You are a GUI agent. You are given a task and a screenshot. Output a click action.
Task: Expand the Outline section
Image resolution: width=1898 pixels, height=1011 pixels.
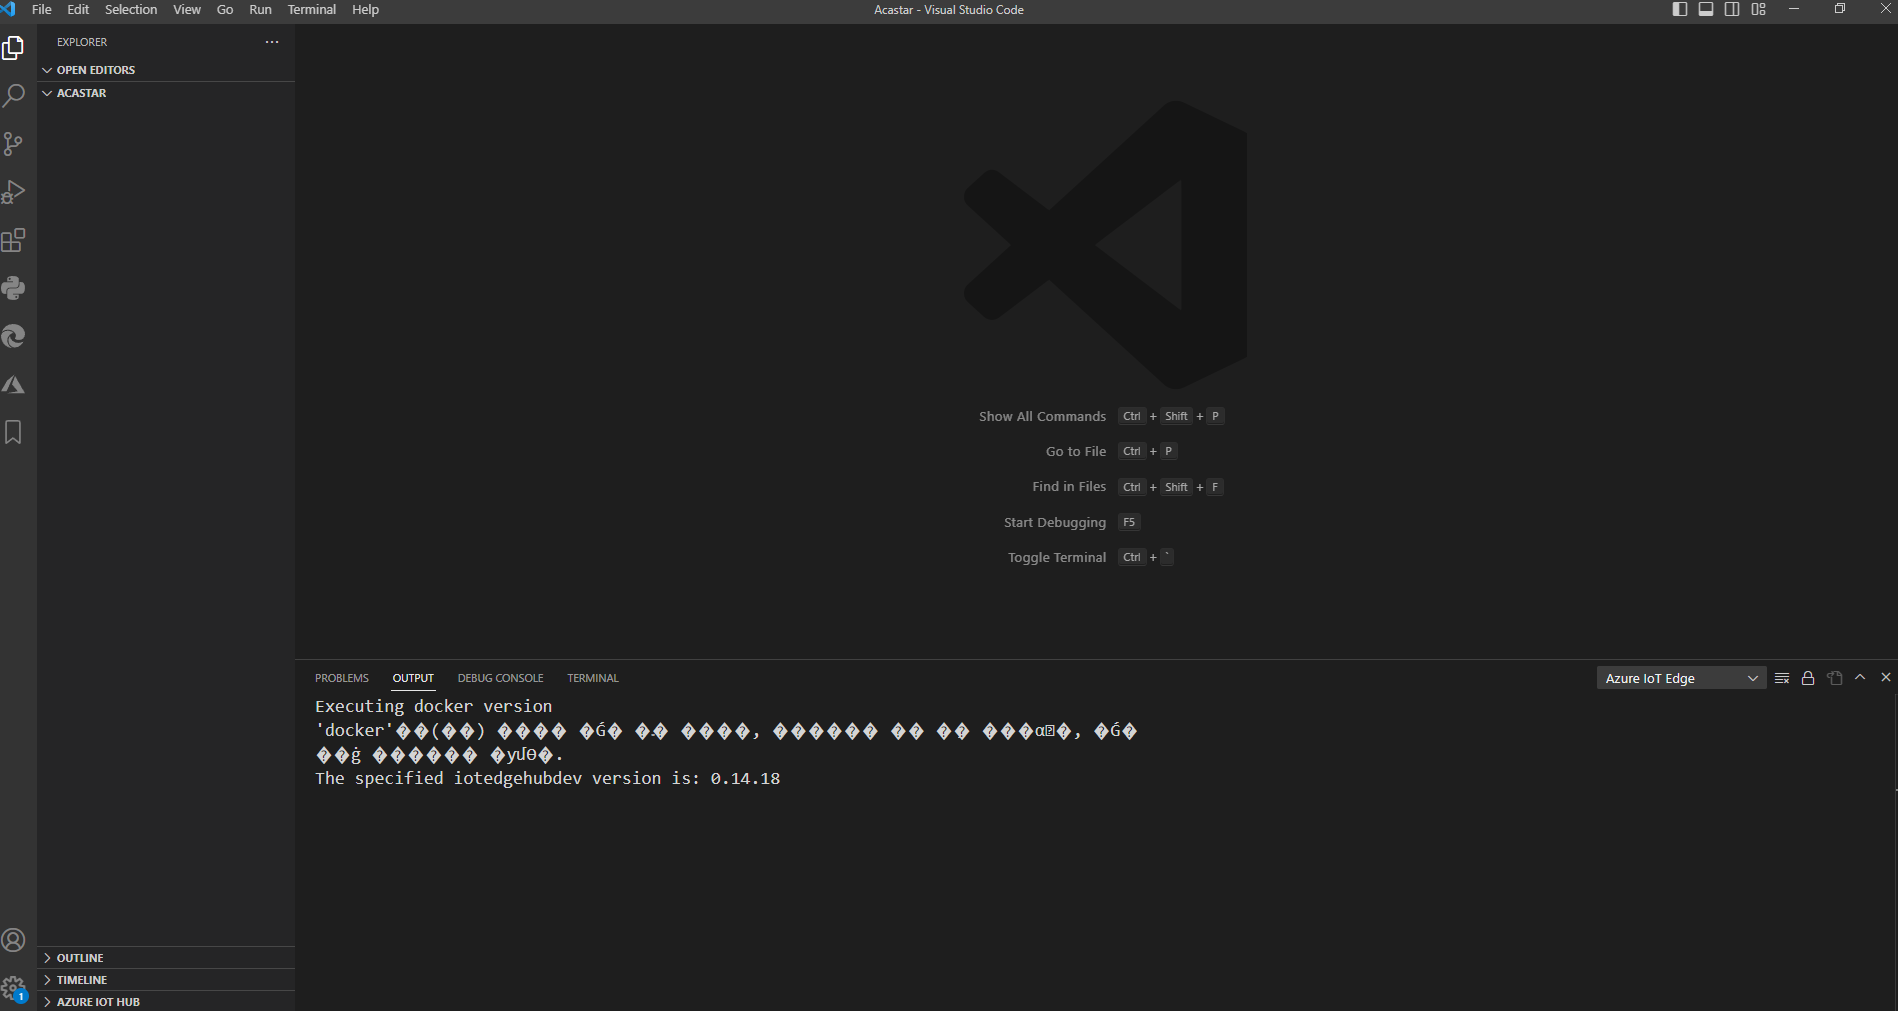point(166,958)
